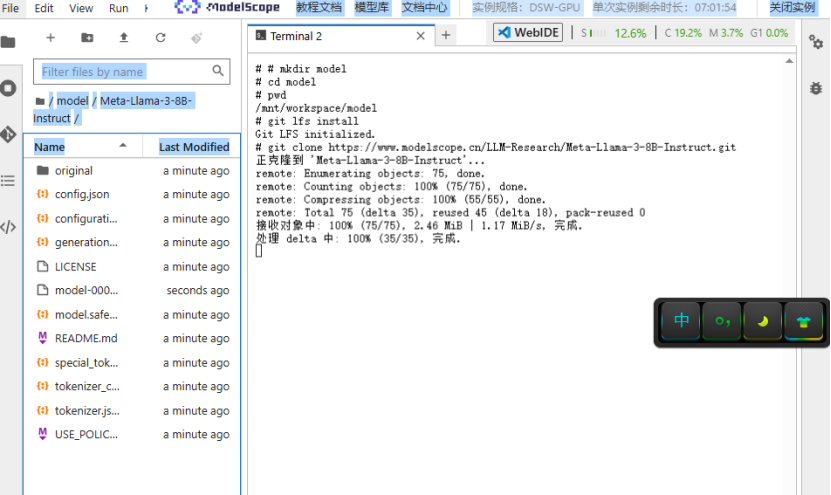
Task: Open the Debugger bug icon
Action: coord(816,88)
